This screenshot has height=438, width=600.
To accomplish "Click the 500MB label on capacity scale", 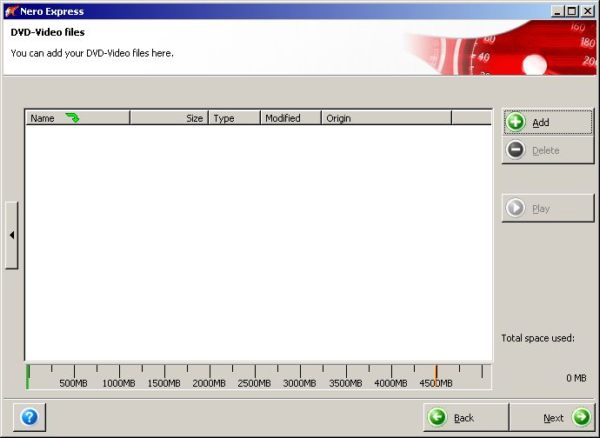I will pos(73,383).
